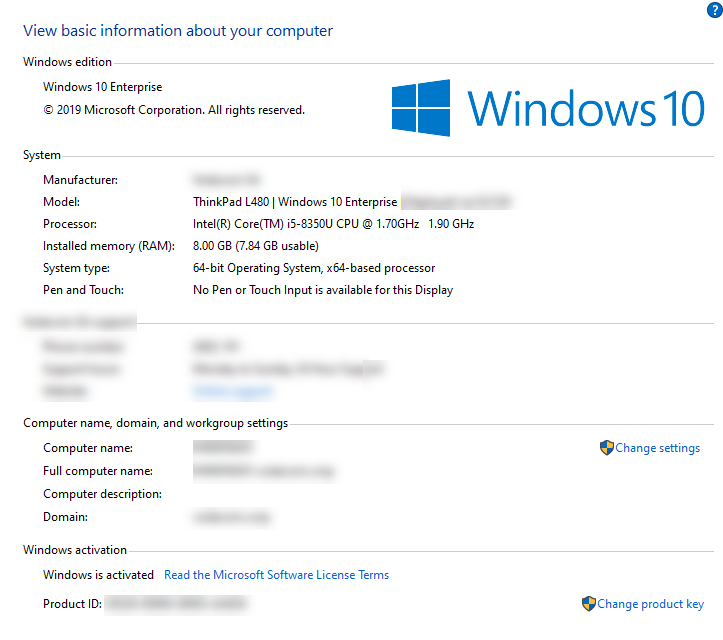
Task: Click the 'Manufacturer:' label
Action: pyautogui.click(x=81, y=180)
